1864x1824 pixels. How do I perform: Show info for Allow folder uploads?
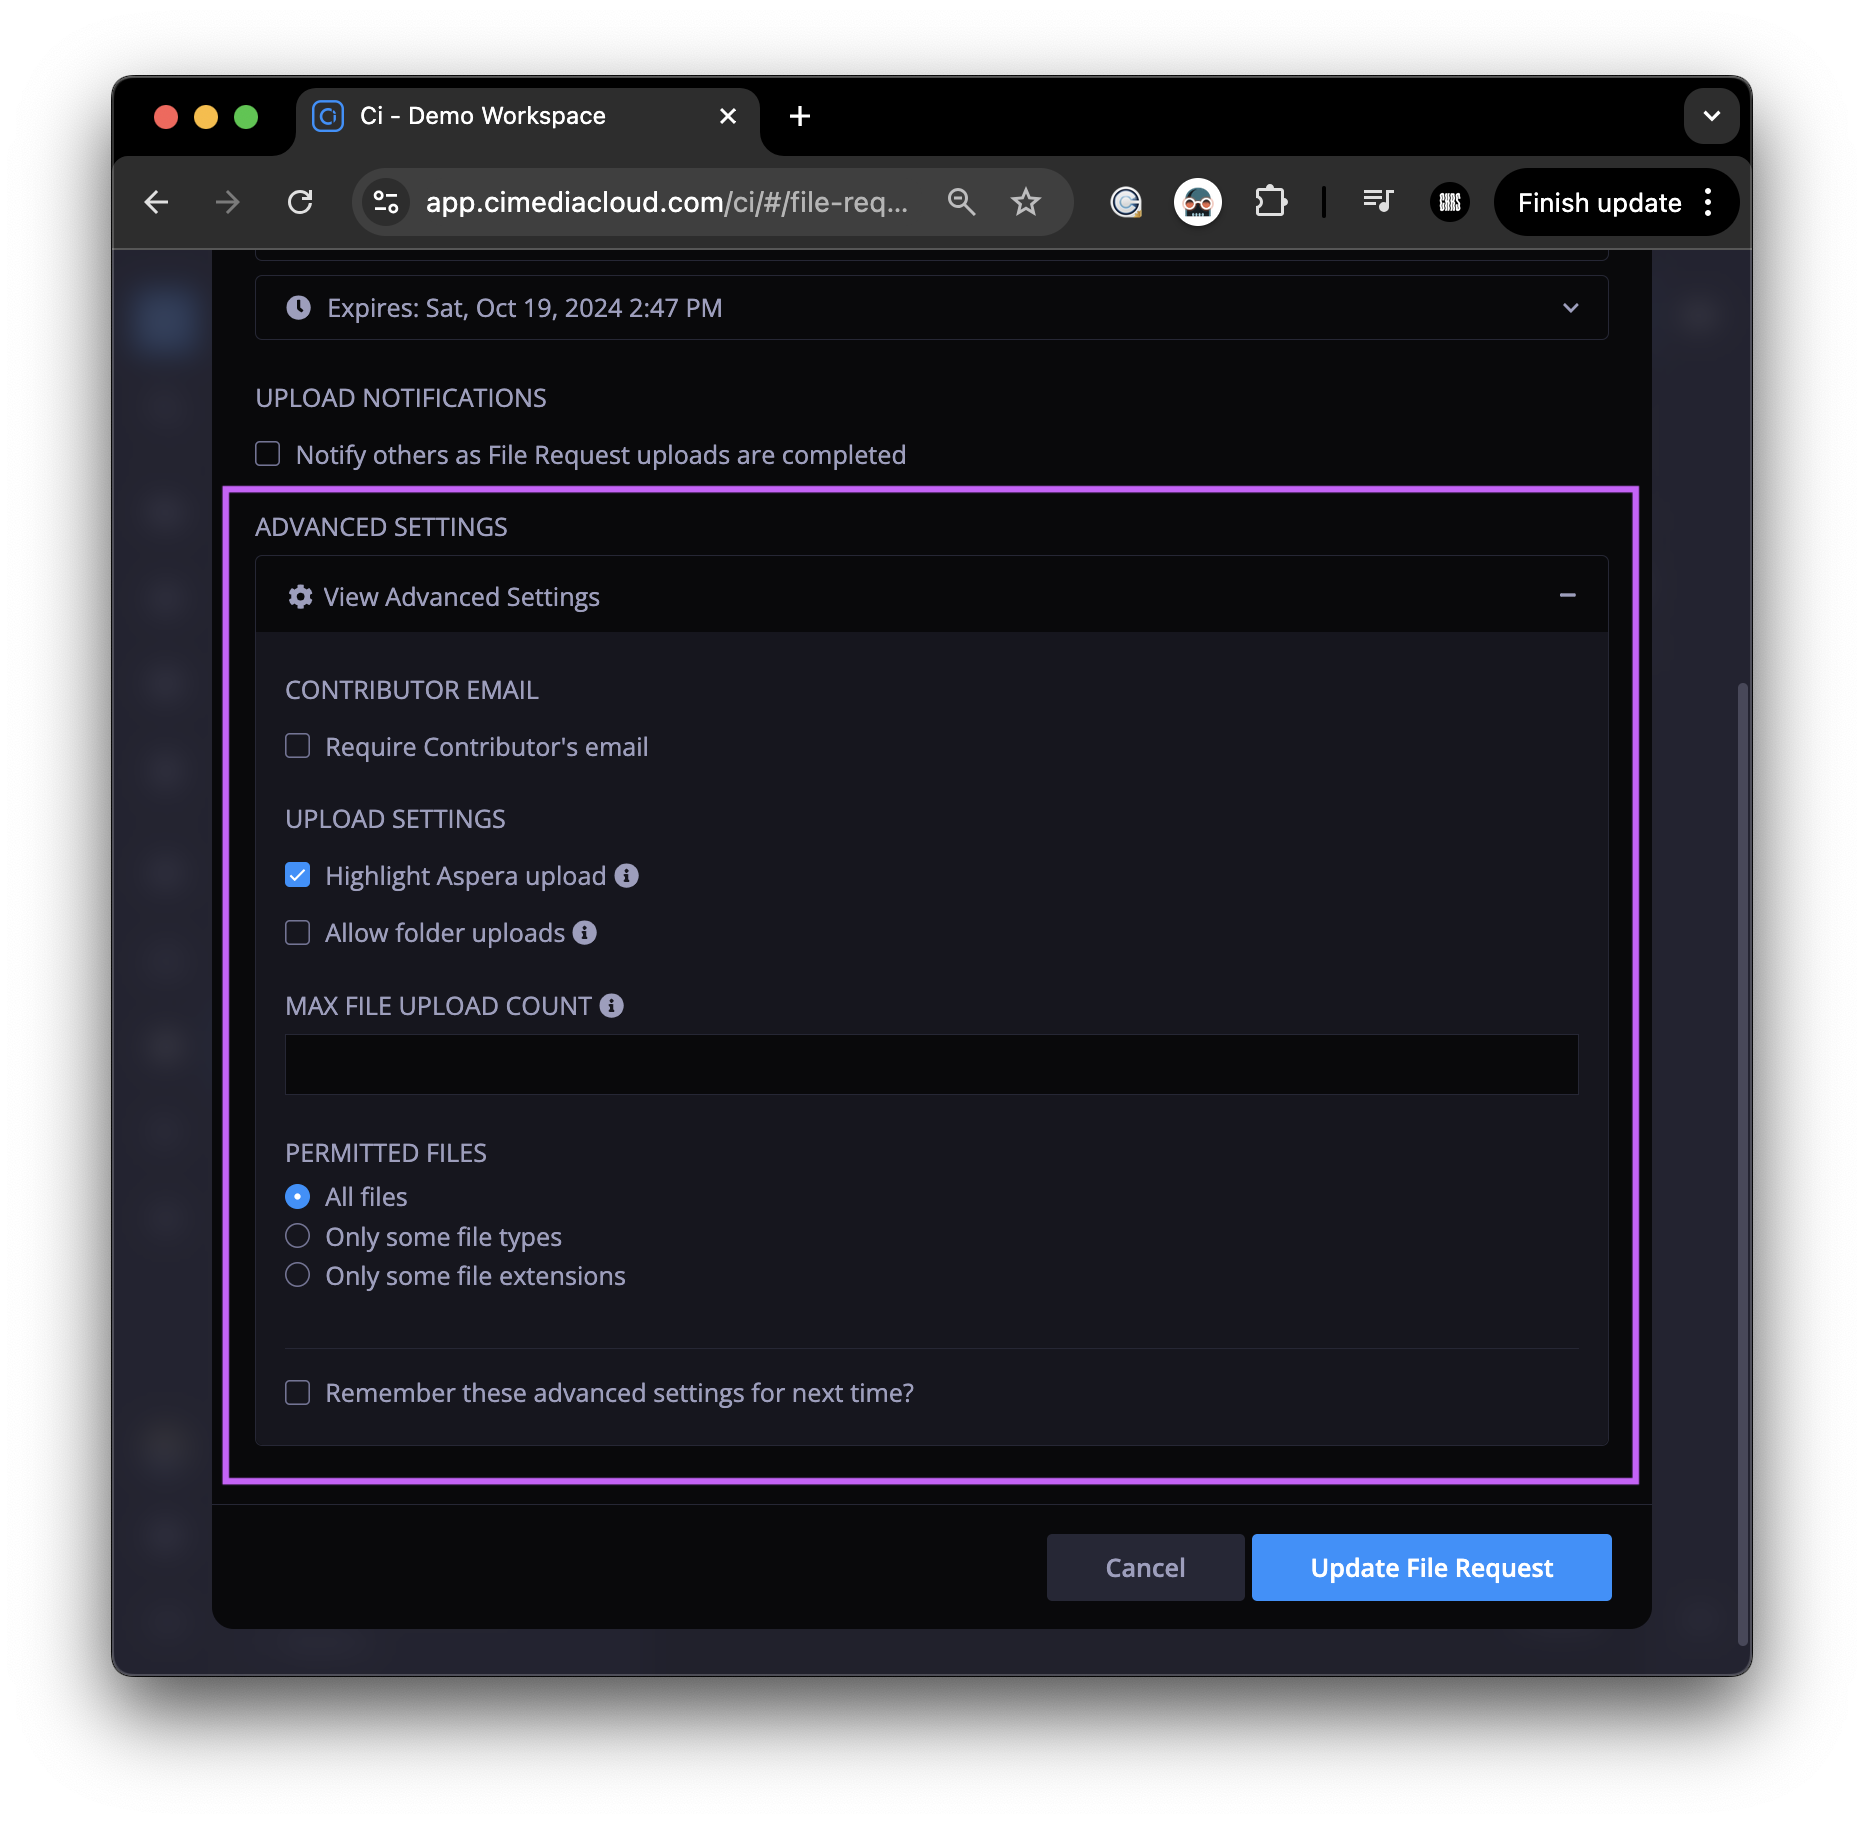[x=585, y=932]
